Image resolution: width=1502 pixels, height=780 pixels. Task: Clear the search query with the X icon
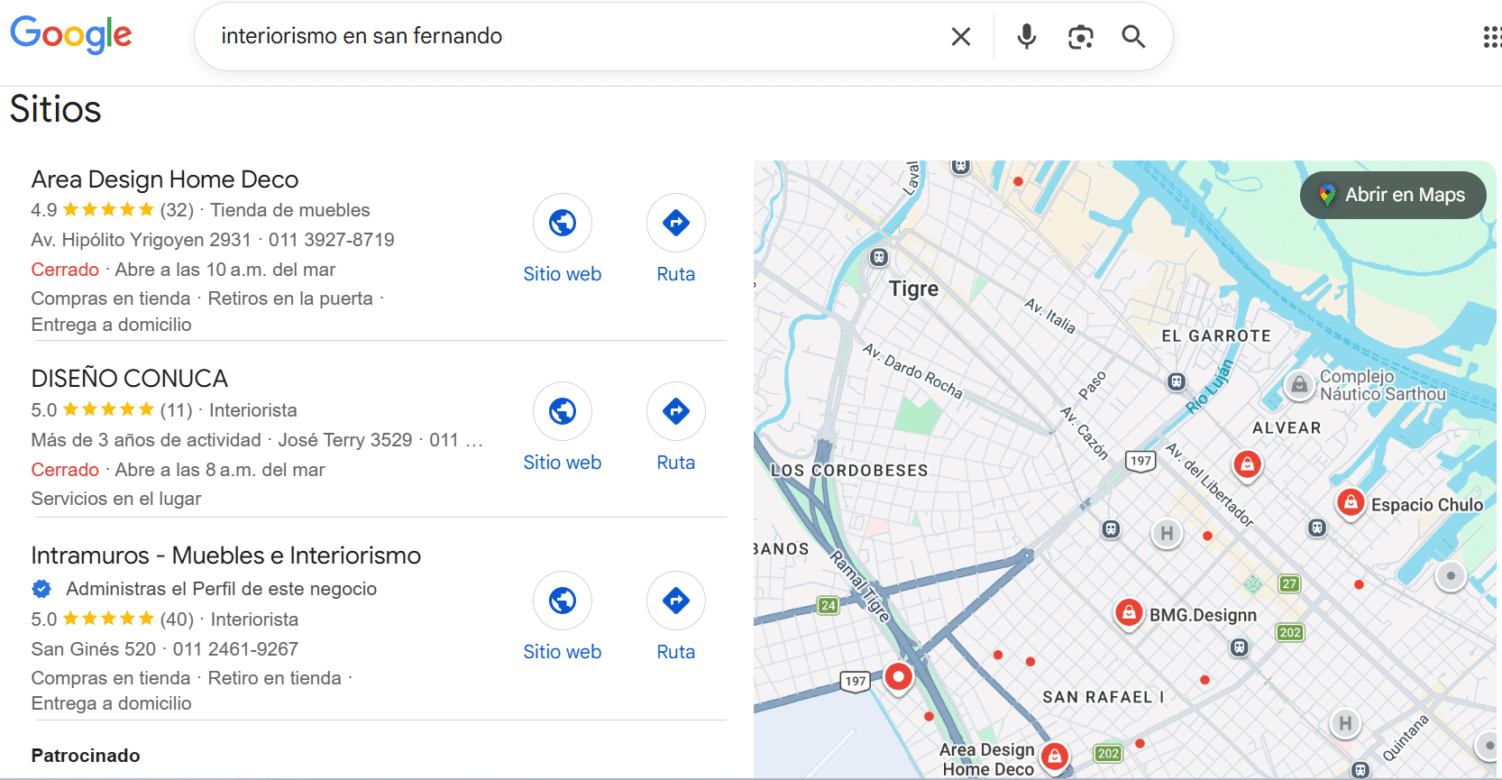click(961, 36)
